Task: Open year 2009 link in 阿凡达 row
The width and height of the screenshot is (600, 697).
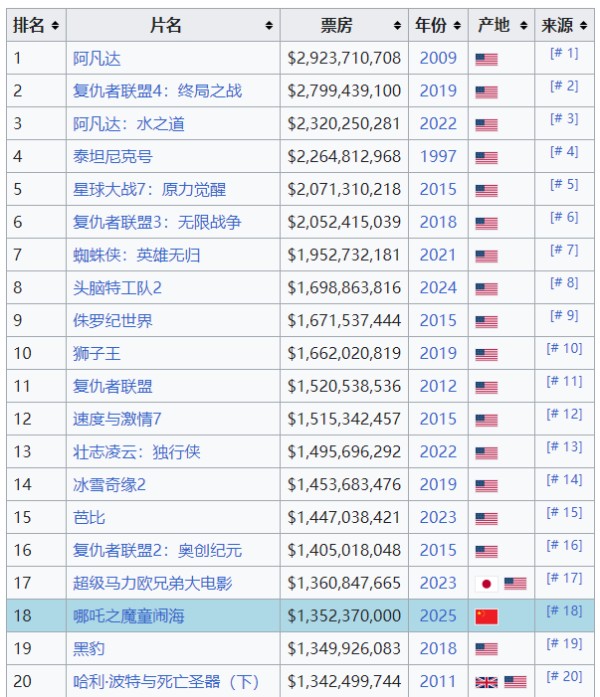Action: (x=438, y=58)
